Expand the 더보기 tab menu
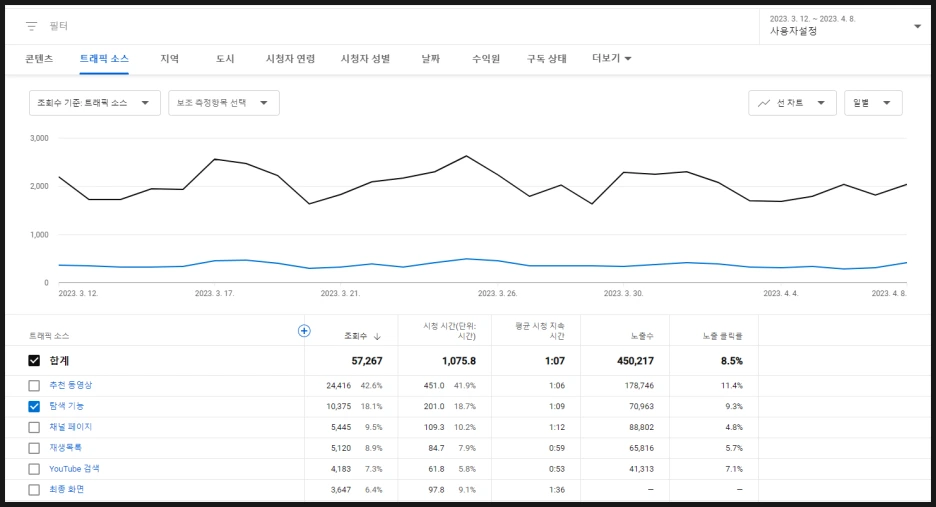936x507 pixels. coord(612,59)
